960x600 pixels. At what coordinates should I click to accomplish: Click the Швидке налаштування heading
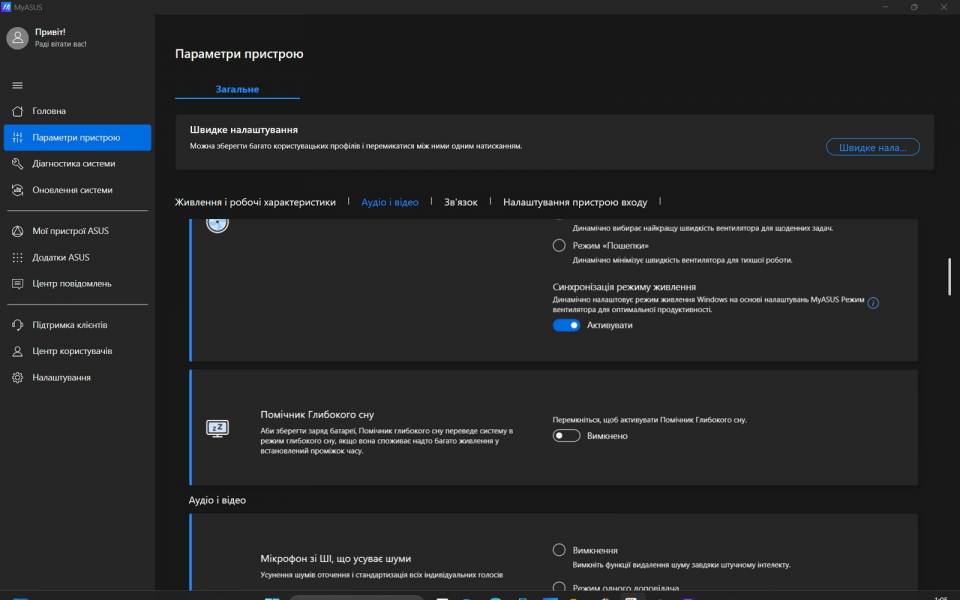(x=244, y=130)
